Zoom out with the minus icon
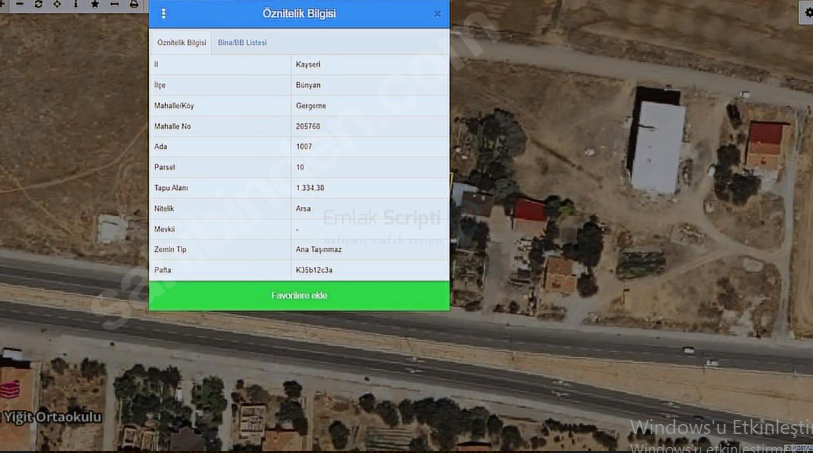The height and width of the screenshot is (453, 813). tap(20, 4)
